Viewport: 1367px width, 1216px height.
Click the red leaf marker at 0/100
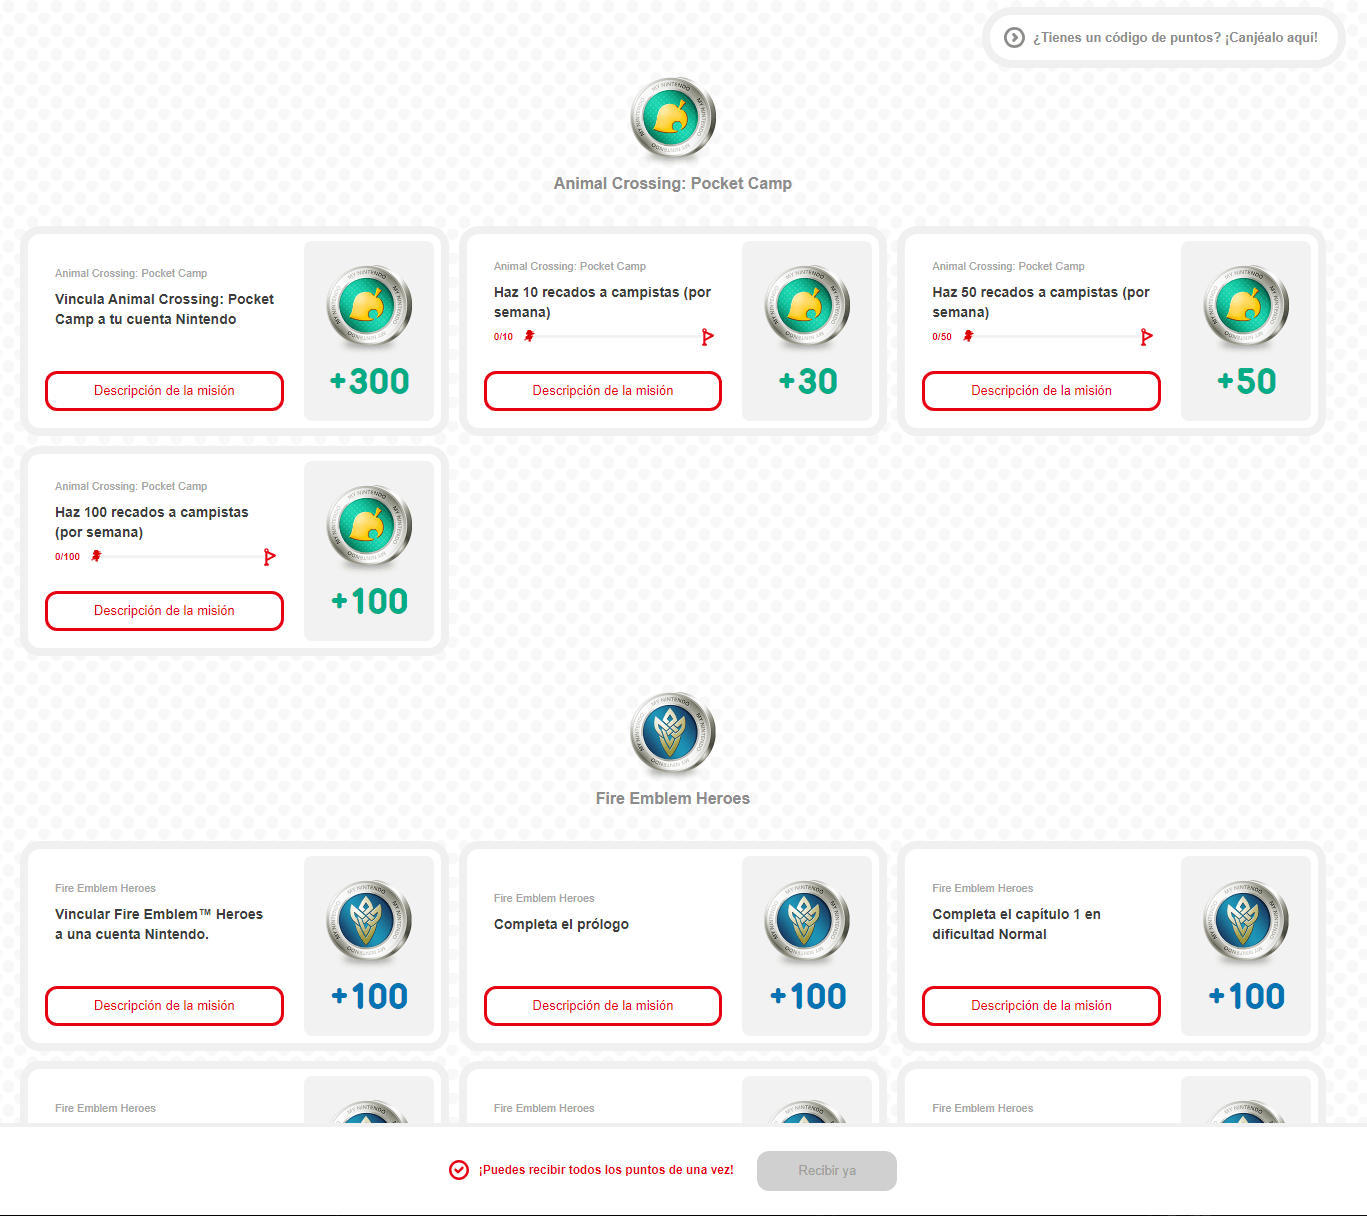point(96,556)
